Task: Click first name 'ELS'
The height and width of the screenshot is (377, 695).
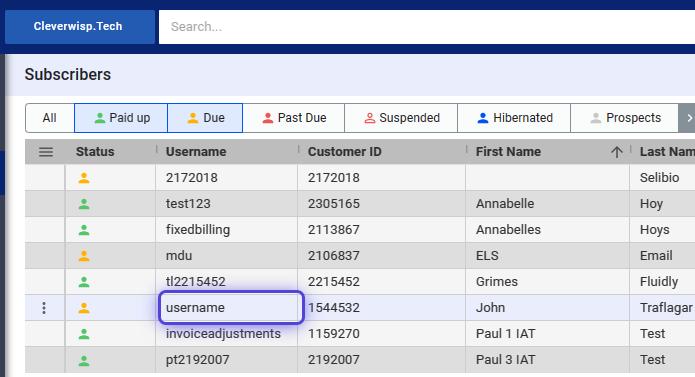Action: pyautogui.click(x=487, y=256)
